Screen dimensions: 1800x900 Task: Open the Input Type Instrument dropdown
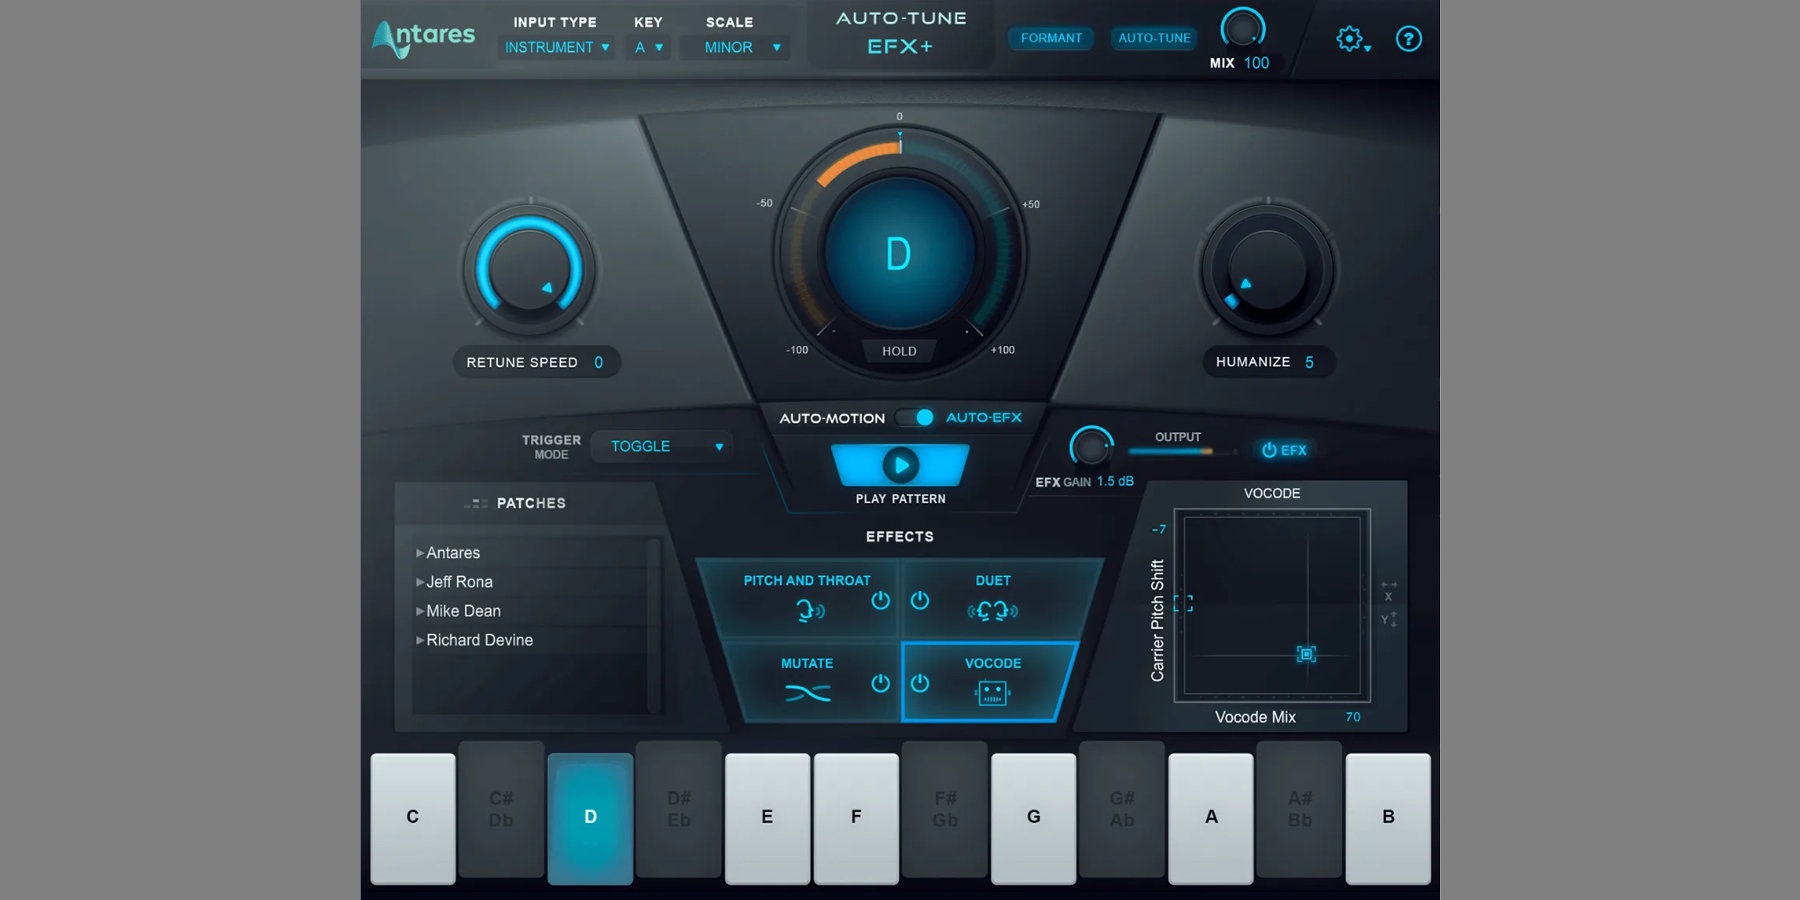tap(557, 47)
